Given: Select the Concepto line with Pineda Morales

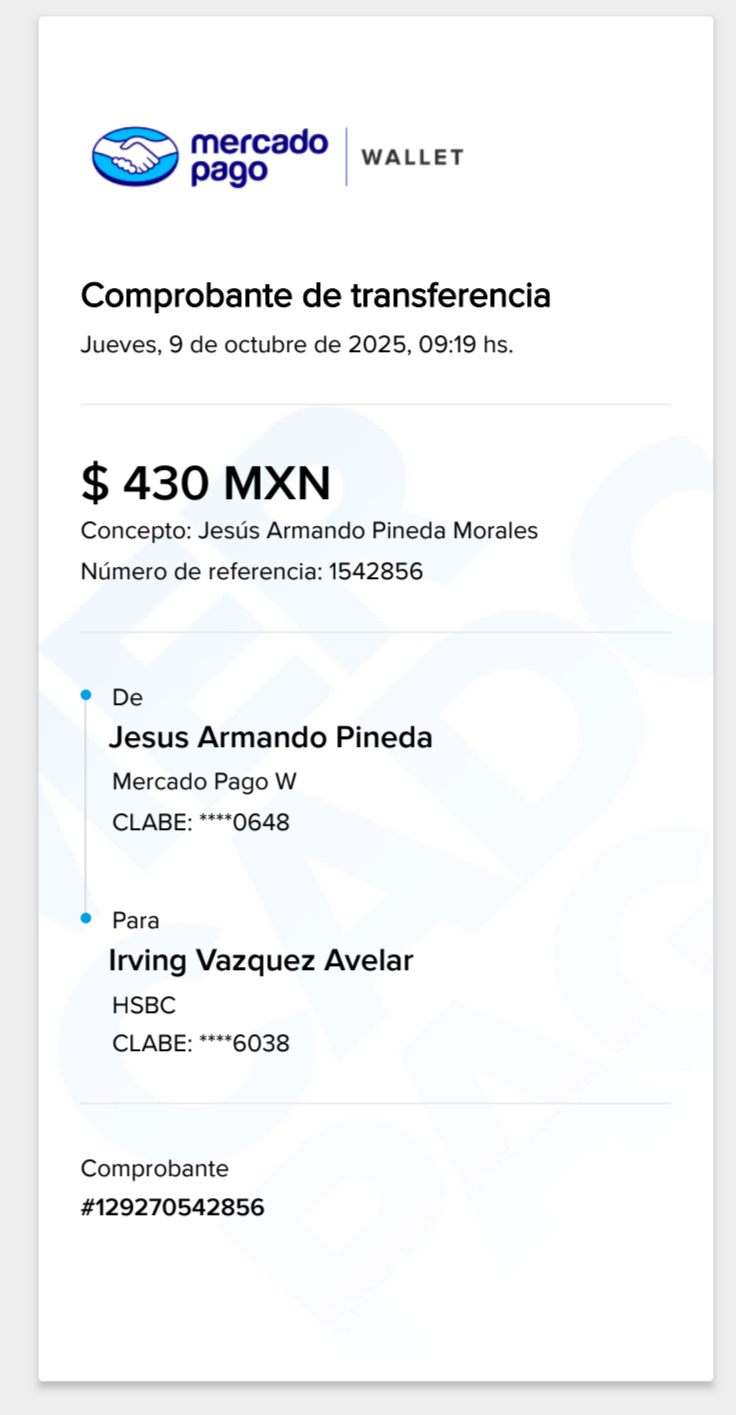Looking at the screenshot, I should [309, 531].
